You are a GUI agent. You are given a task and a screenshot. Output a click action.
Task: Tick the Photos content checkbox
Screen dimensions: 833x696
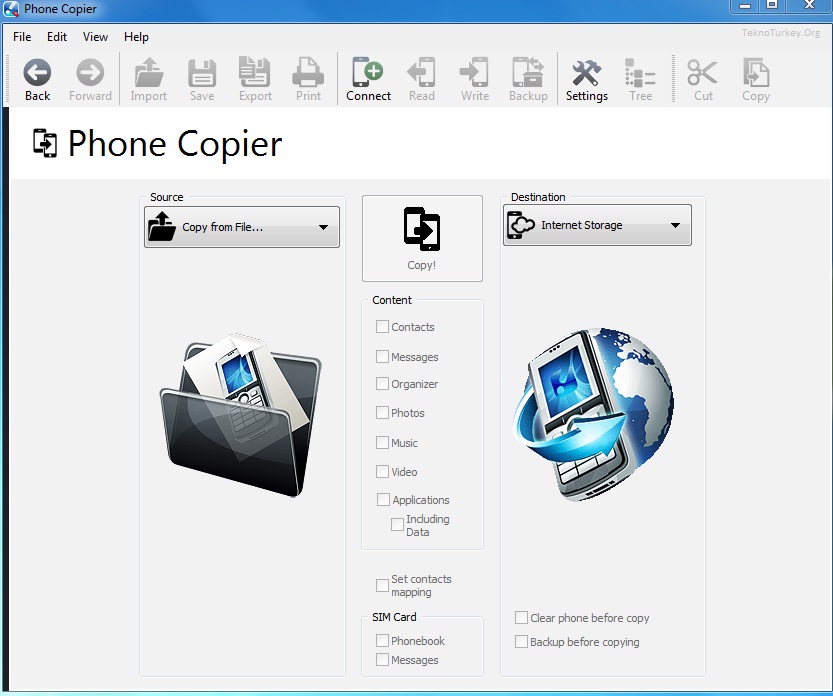tap(383, 412)
